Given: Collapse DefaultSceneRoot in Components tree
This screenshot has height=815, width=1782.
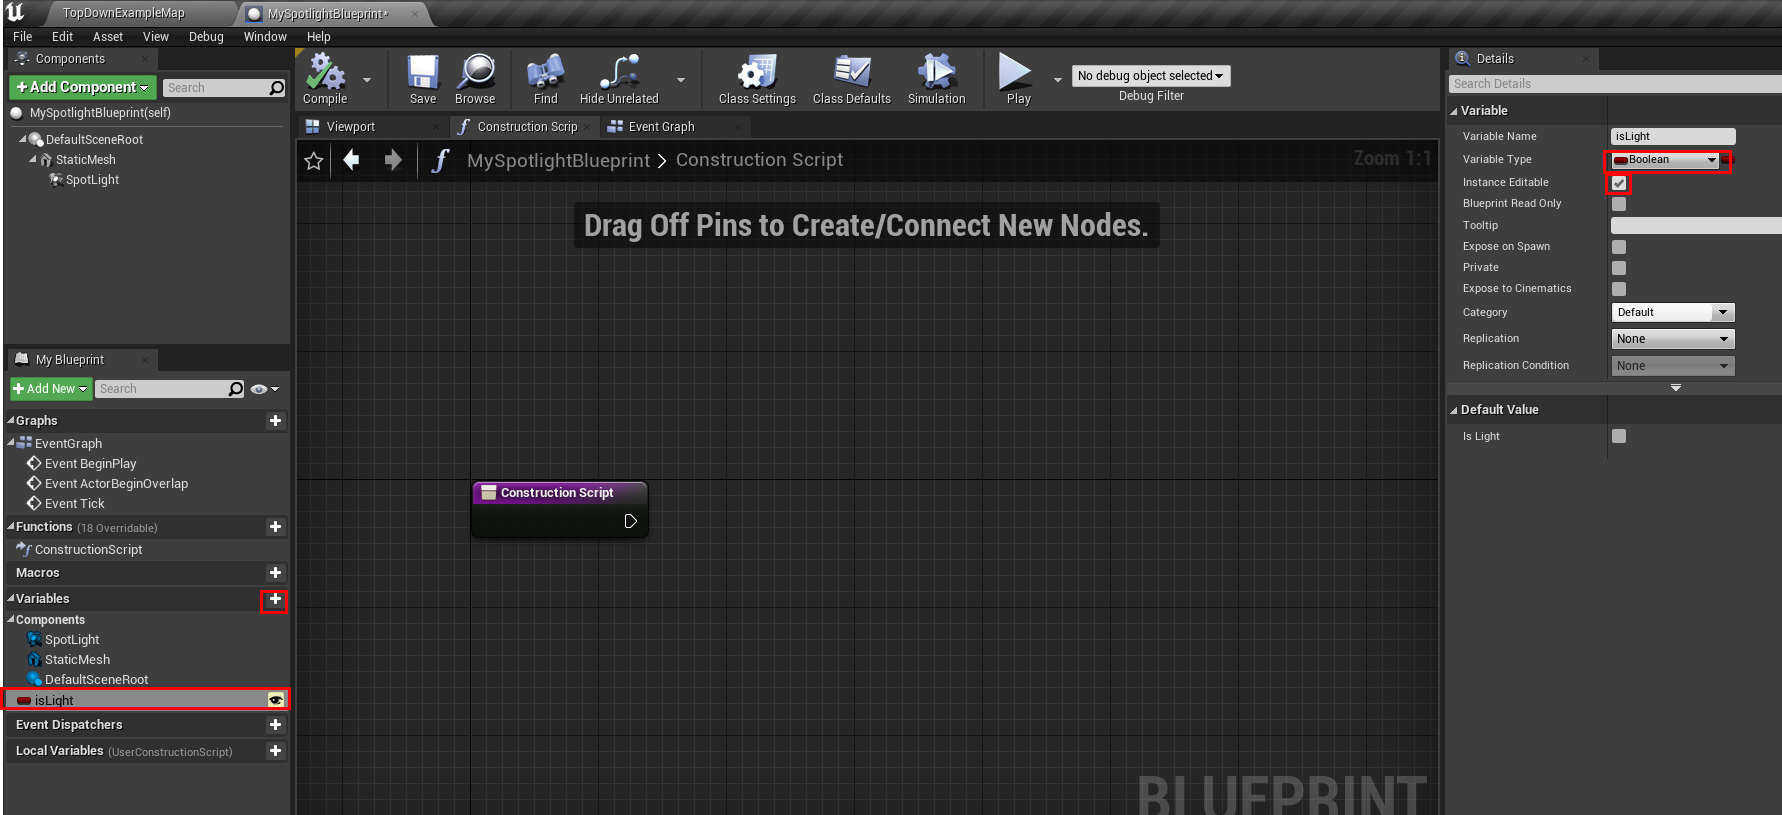Looking at the screenshot, I should (22, 139).
